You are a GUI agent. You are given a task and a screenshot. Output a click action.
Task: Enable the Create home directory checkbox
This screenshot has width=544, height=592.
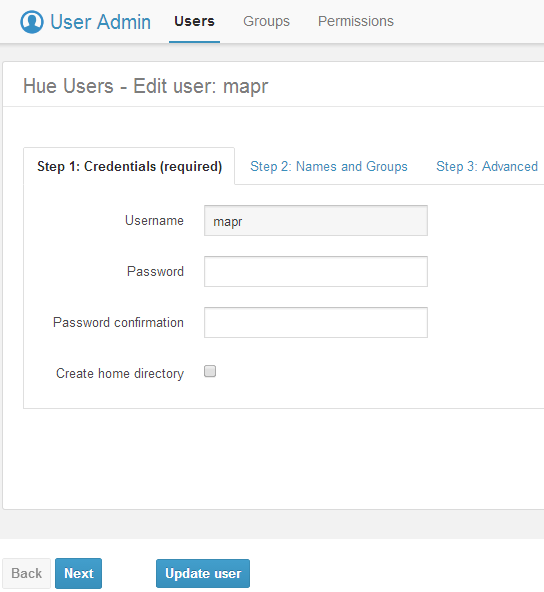click(x=210, y=371)
